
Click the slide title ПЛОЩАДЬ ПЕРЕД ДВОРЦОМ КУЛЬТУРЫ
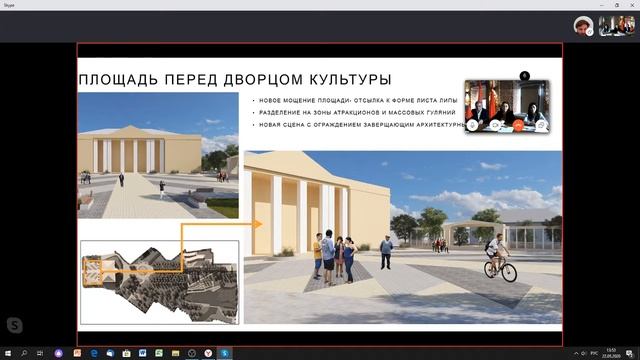click(x=235, y=80)
